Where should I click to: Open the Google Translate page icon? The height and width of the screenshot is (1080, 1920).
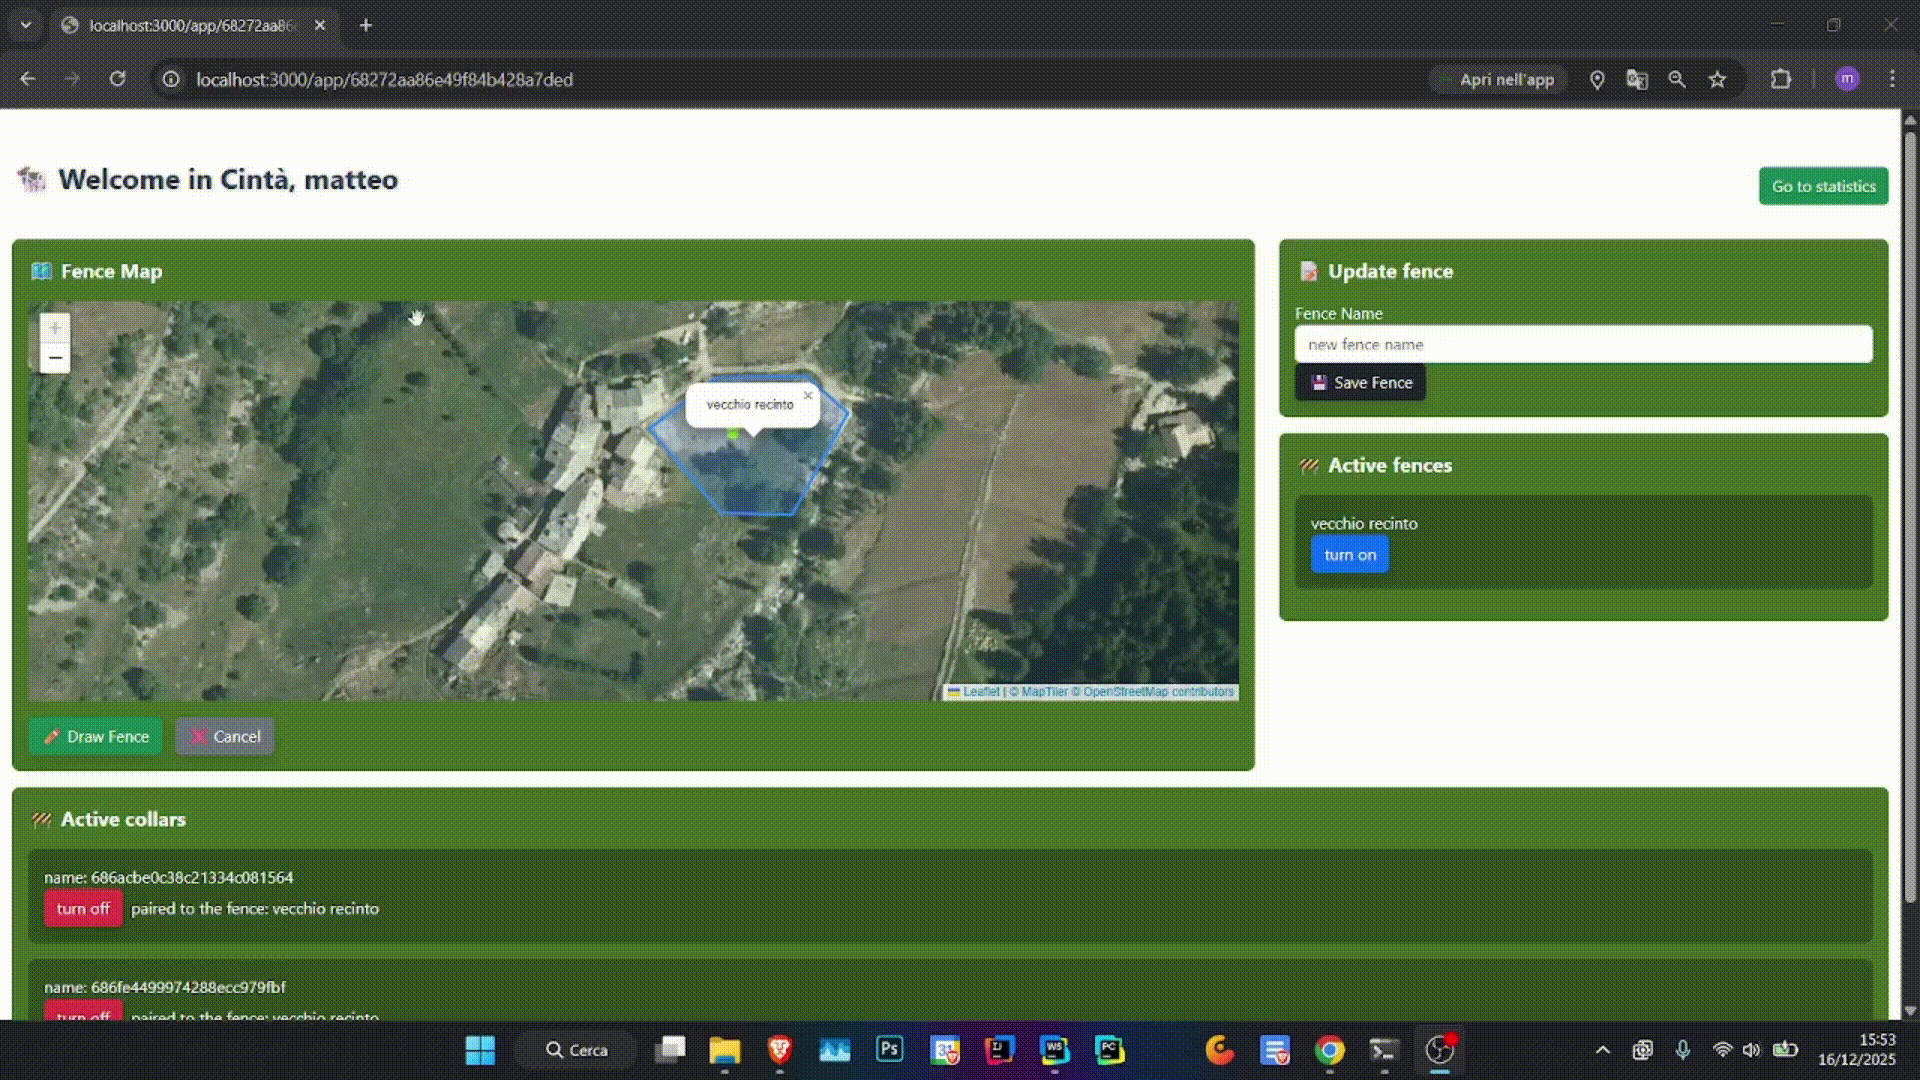1637,79
